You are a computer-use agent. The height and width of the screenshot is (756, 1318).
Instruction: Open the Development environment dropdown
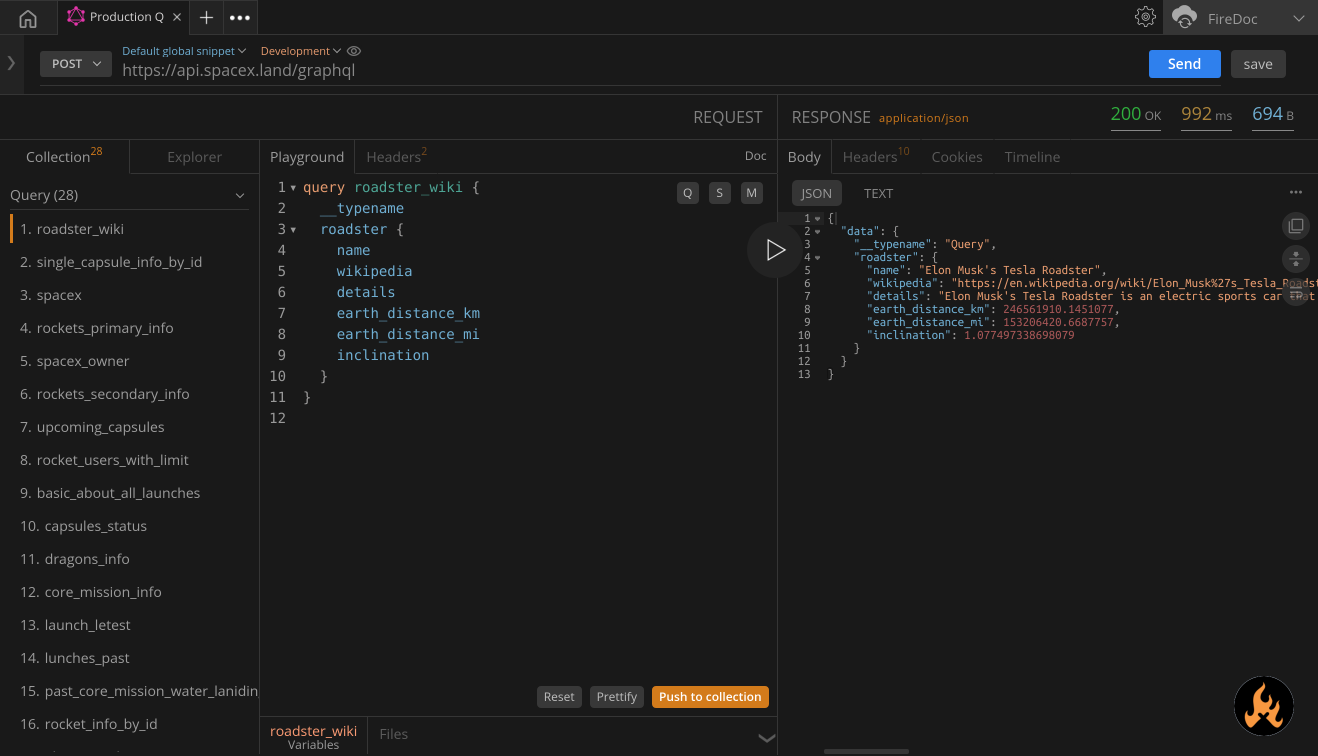[300, 51]
